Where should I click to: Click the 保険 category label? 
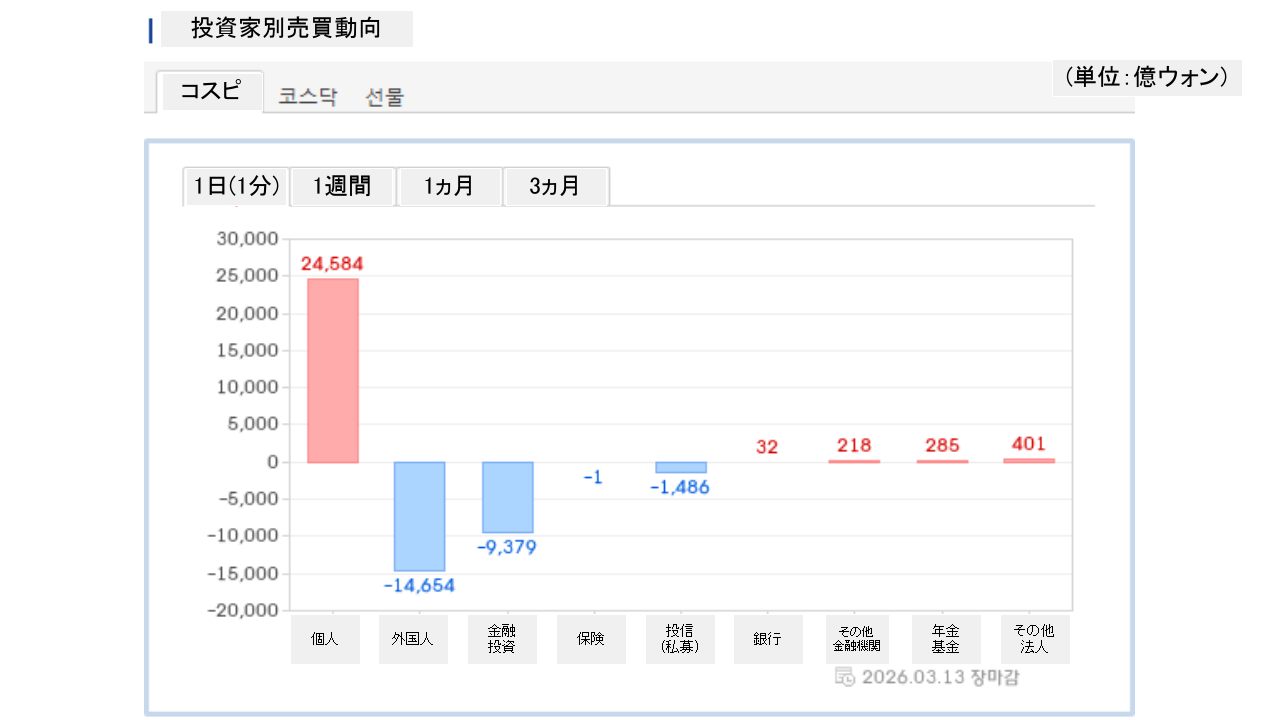591,639
